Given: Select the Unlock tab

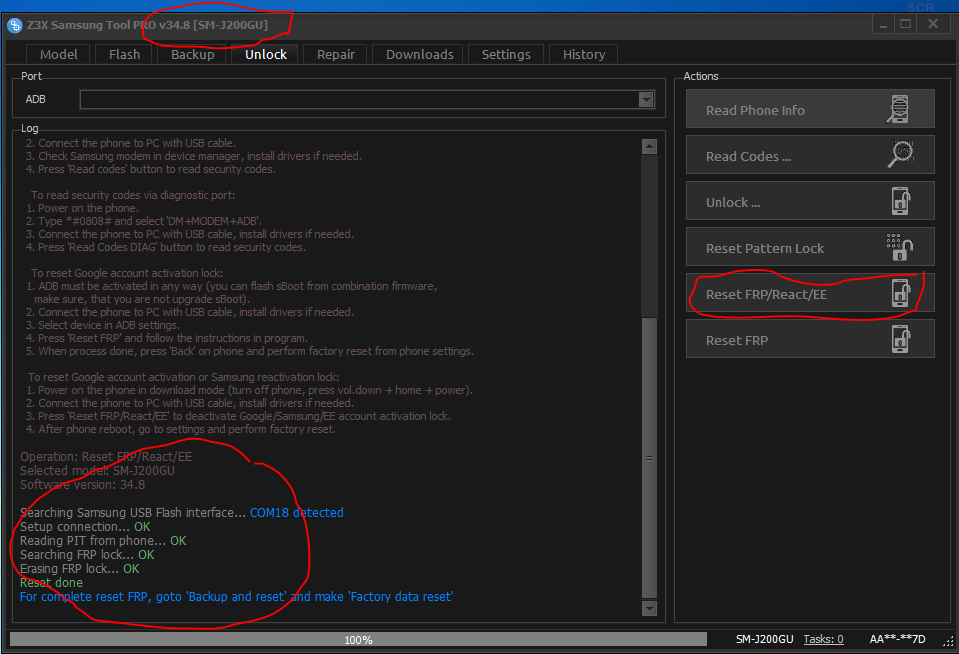Looking at the screenshot, I should click(265, 54).
